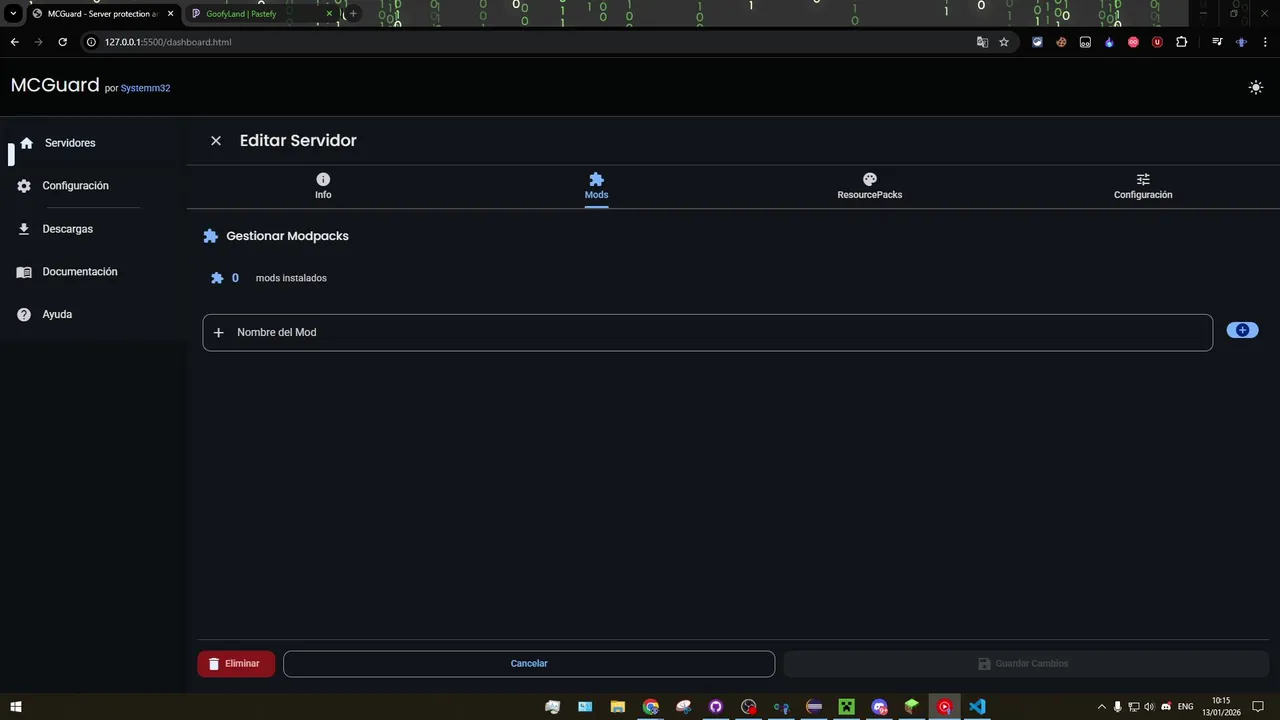Click the MCGuard logo title
1280x720 pixels.
(55, 85)
